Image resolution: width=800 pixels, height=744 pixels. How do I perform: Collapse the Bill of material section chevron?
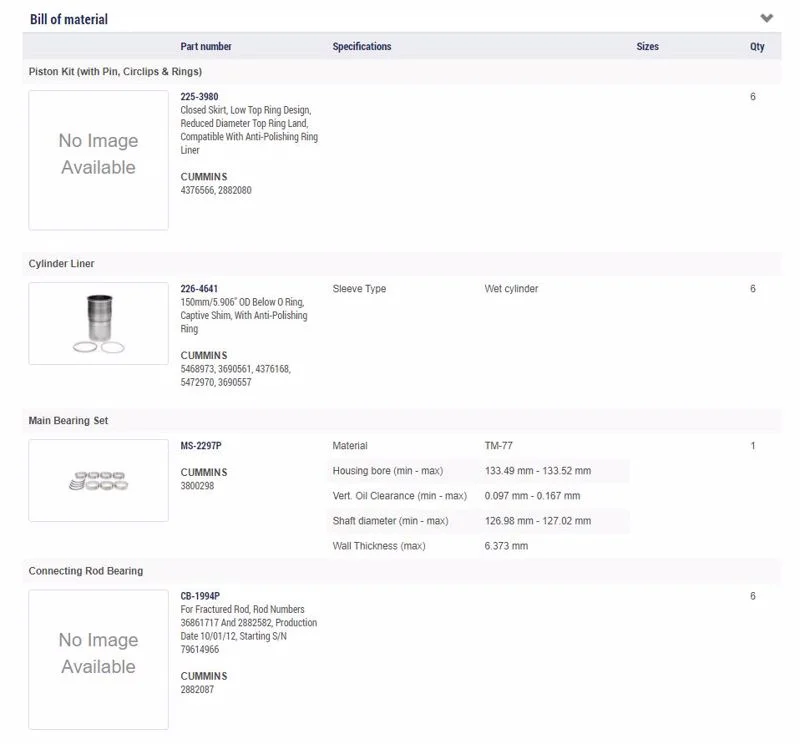click(x=766, y=18)
